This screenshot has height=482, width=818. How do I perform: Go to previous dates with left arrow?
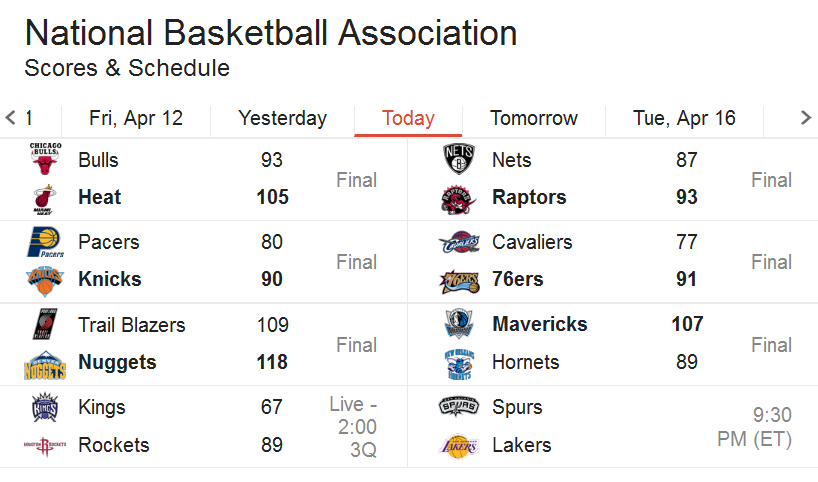coord(10,117)
